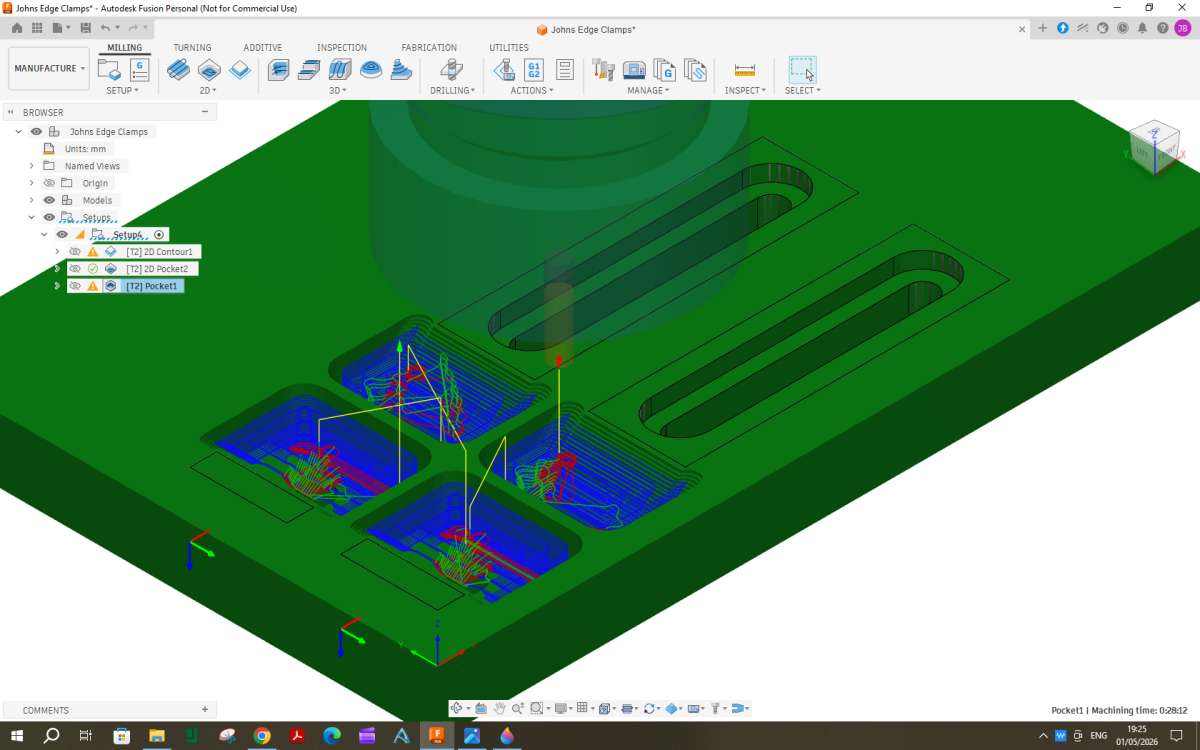Open the MANUFACTURE workspace dropdown
The image size is (1200, 750).
(x=49, y=68)
